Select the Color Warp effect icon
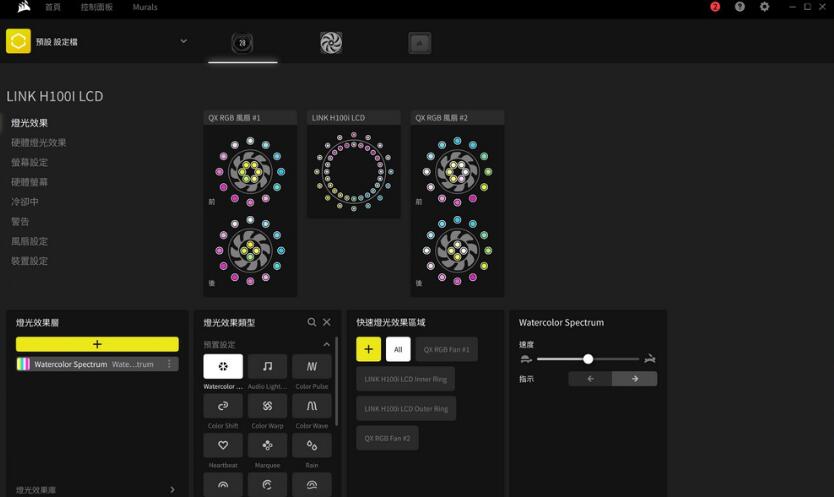The image size is (834, 497). click(x=267, y=405)
